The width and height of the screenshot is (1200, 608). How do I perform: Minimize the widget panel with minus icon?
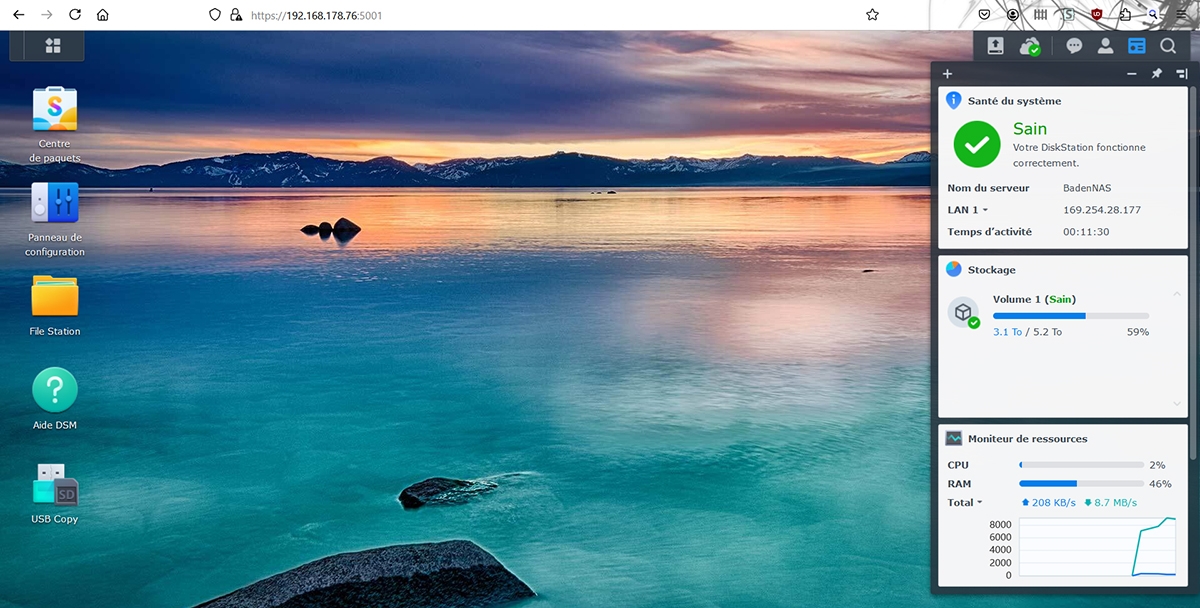click(1132, 74)
